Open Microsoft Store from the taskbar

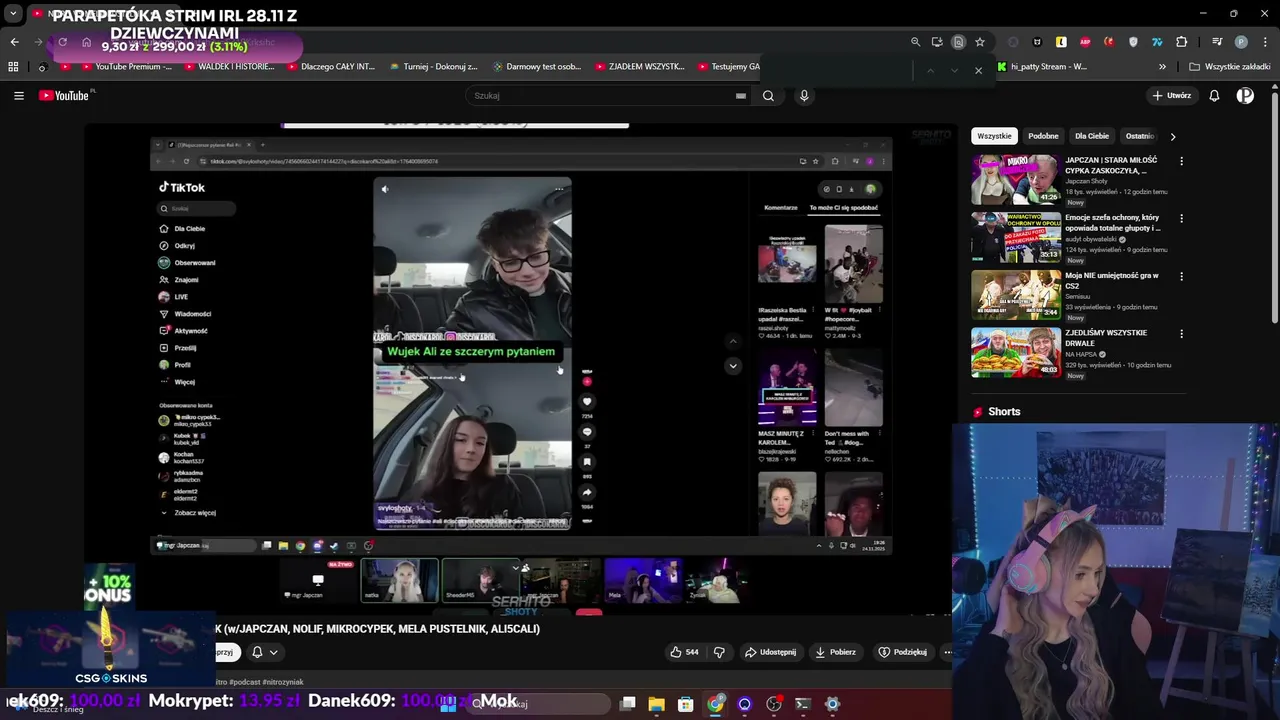pyautogui.click(x=685, y=704)
